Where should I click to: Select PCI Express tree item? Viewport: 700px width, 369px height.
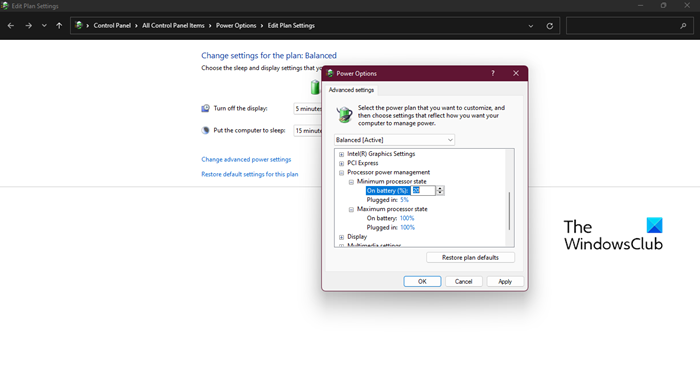(x=362, y=163)
